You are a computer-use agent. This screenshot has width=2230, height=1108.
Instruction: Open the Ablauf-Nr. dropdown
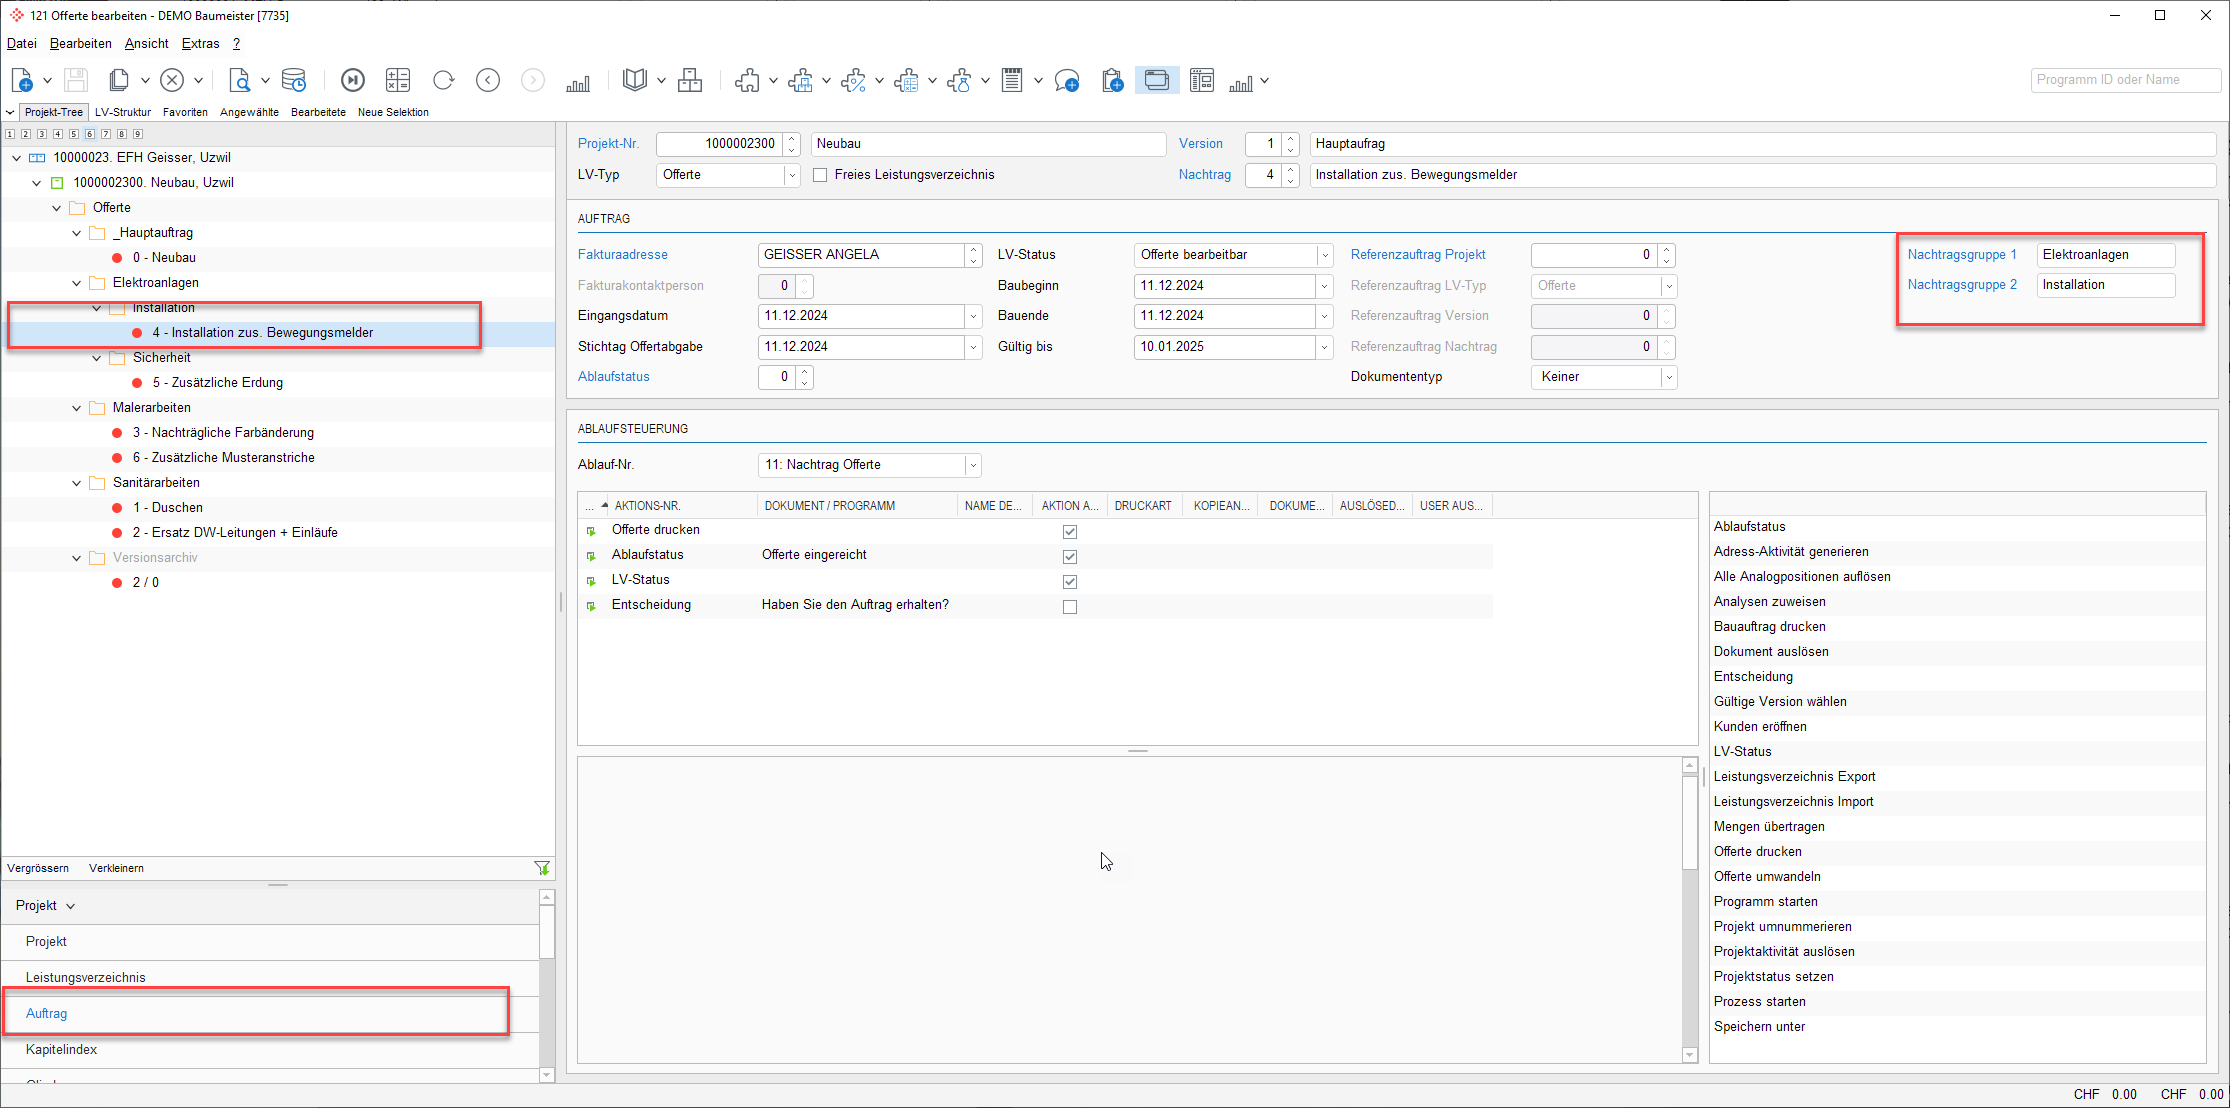click(973, 465)
